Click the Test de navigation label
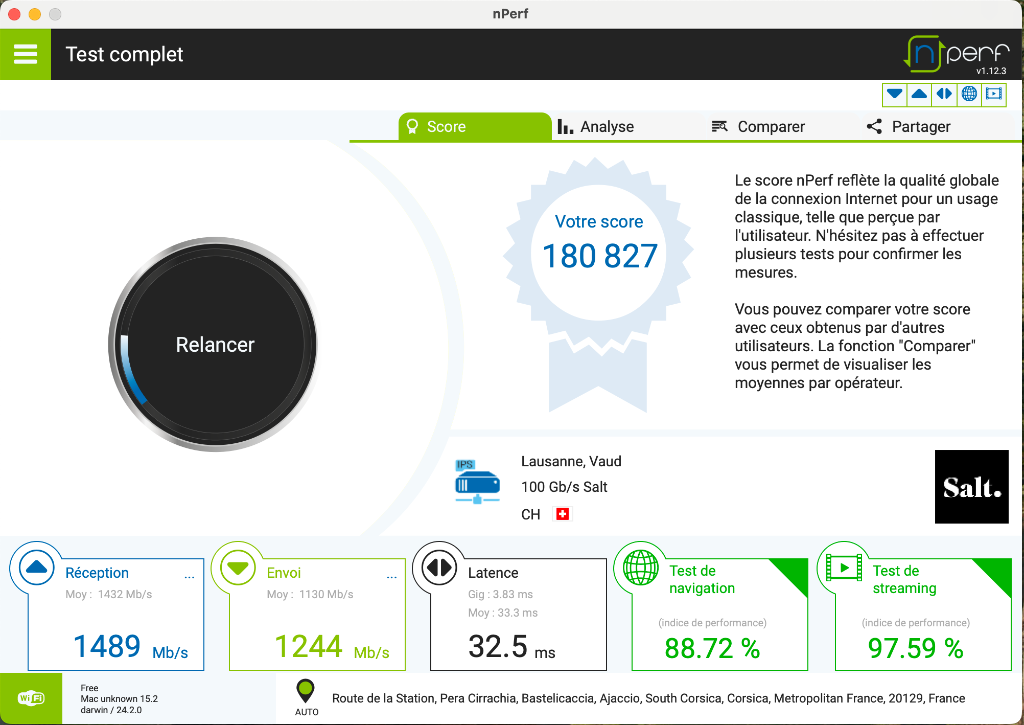Screen dimensions: 1024x725 point(702,579)
